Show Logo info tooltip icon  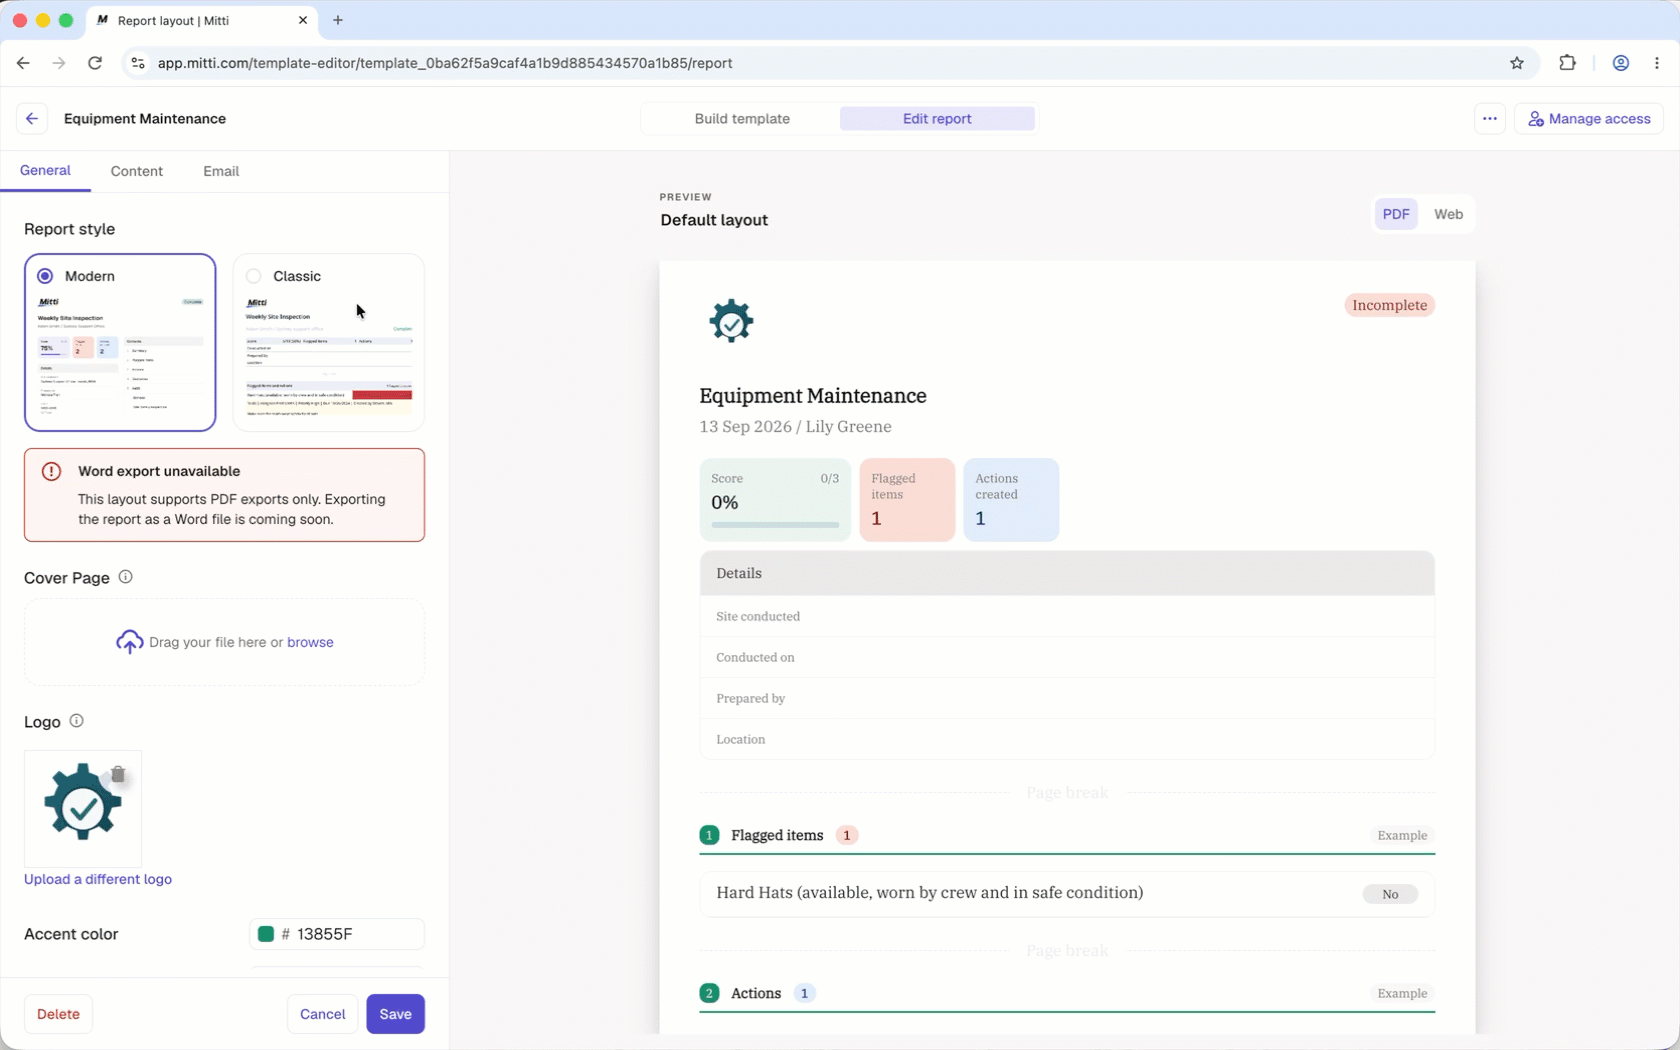tap(76, 721)
